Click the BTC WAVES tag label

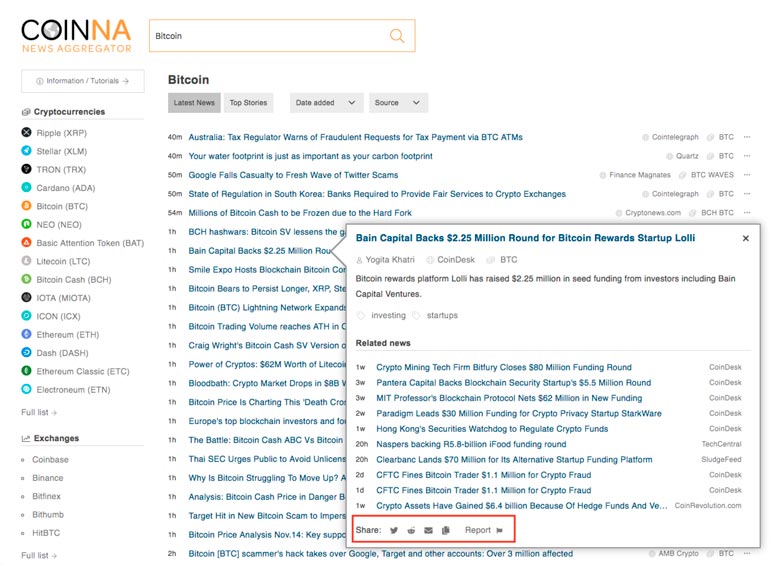[712, 175]
